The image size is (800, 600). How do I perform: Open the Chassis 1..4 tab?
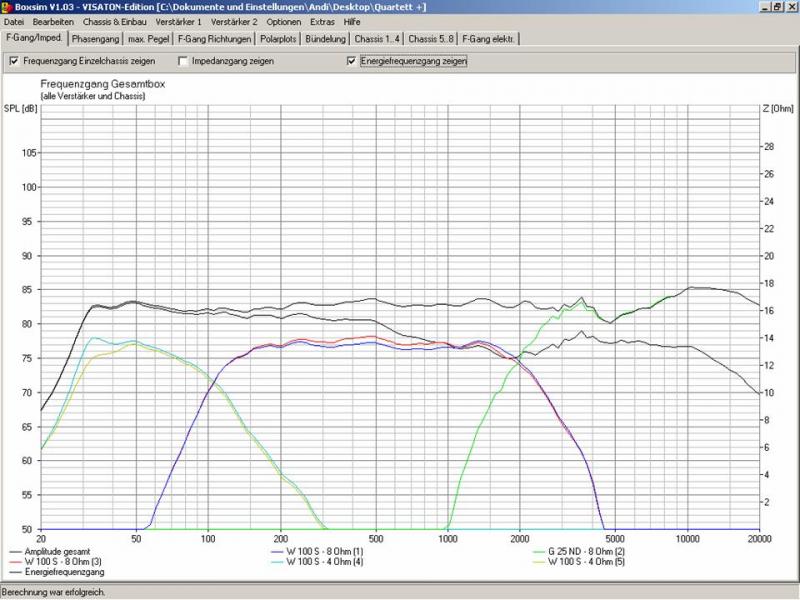[x=377, y=39]
